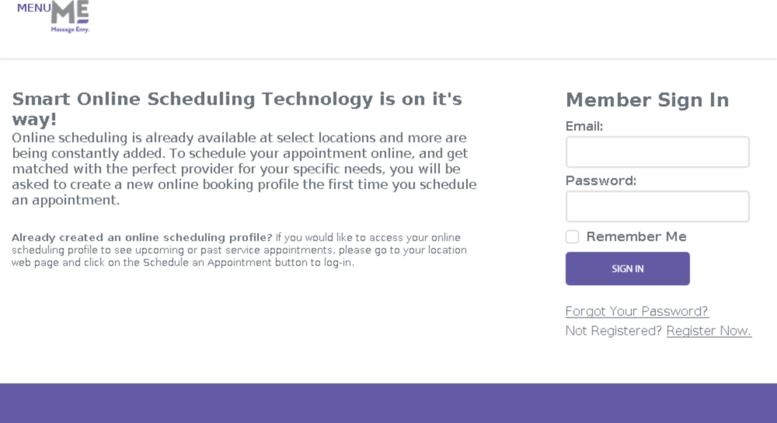Click the Remember Me label text

point(636,237)
